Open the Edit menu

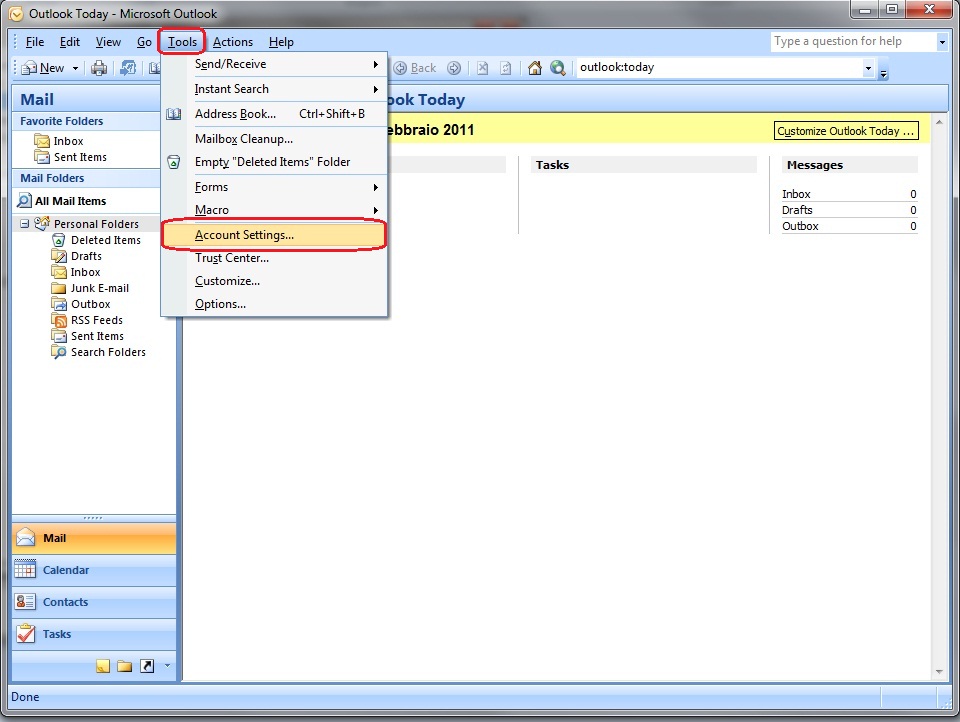[70, 42]
